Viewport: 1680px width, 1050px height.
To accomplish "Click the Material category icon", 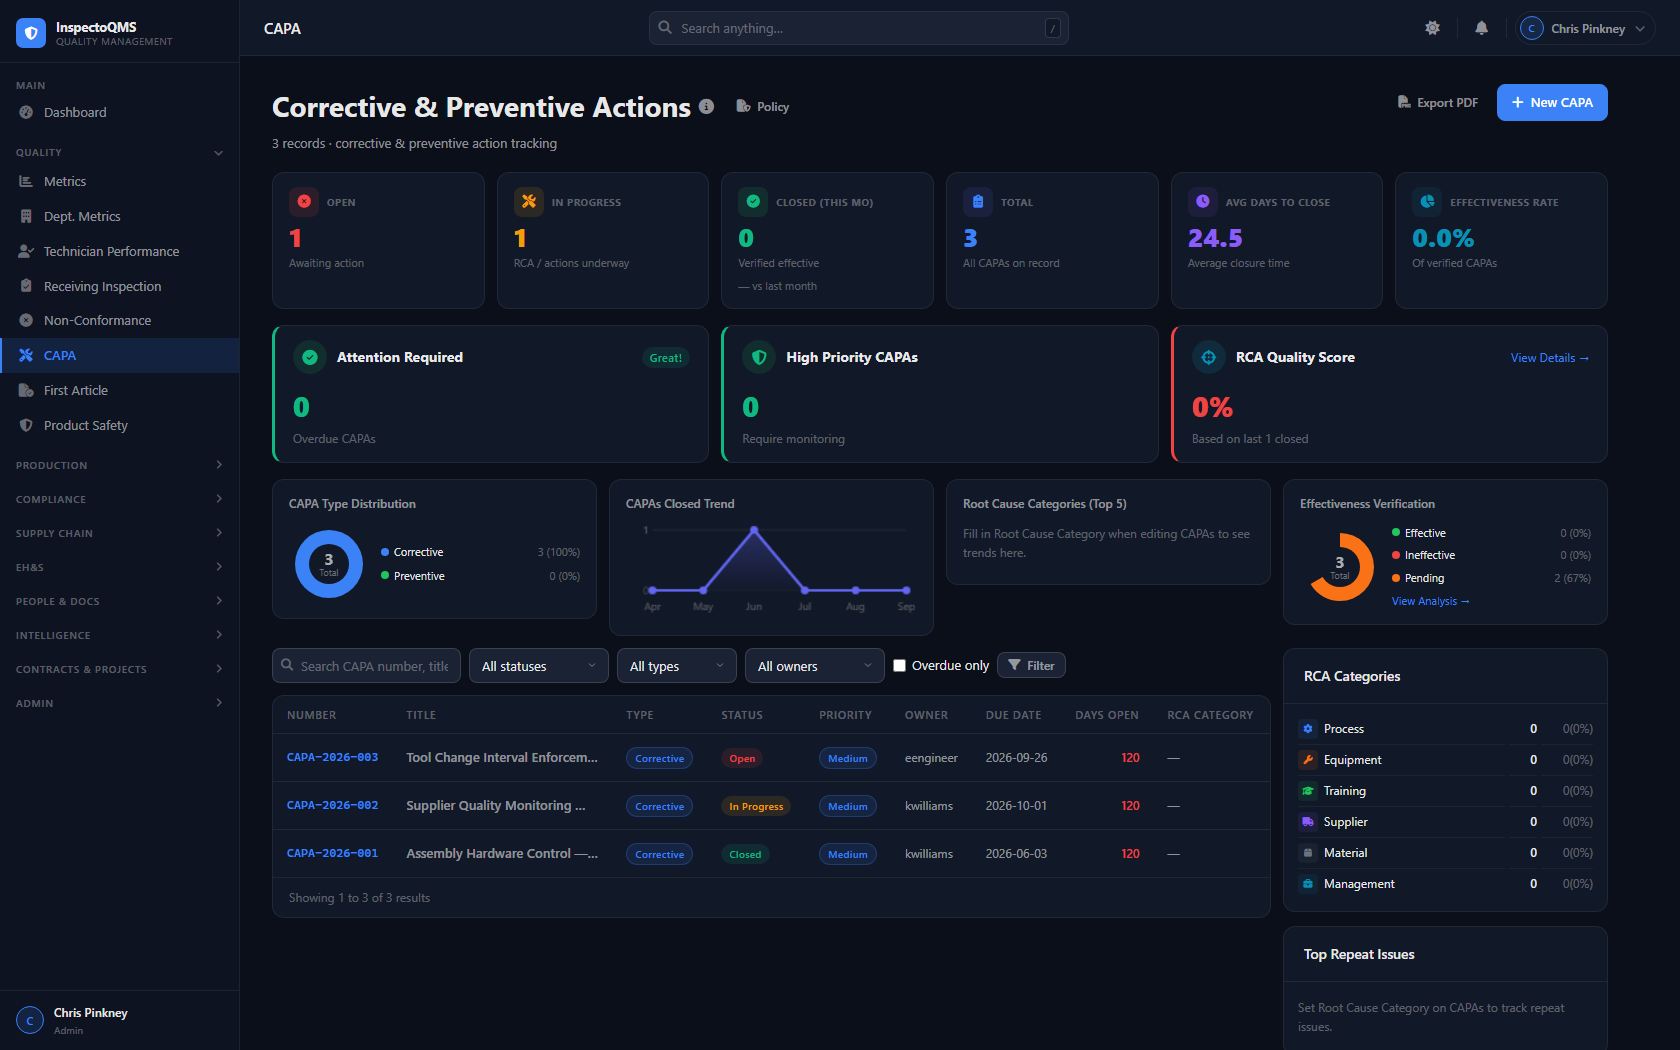I will [1307, 852].
